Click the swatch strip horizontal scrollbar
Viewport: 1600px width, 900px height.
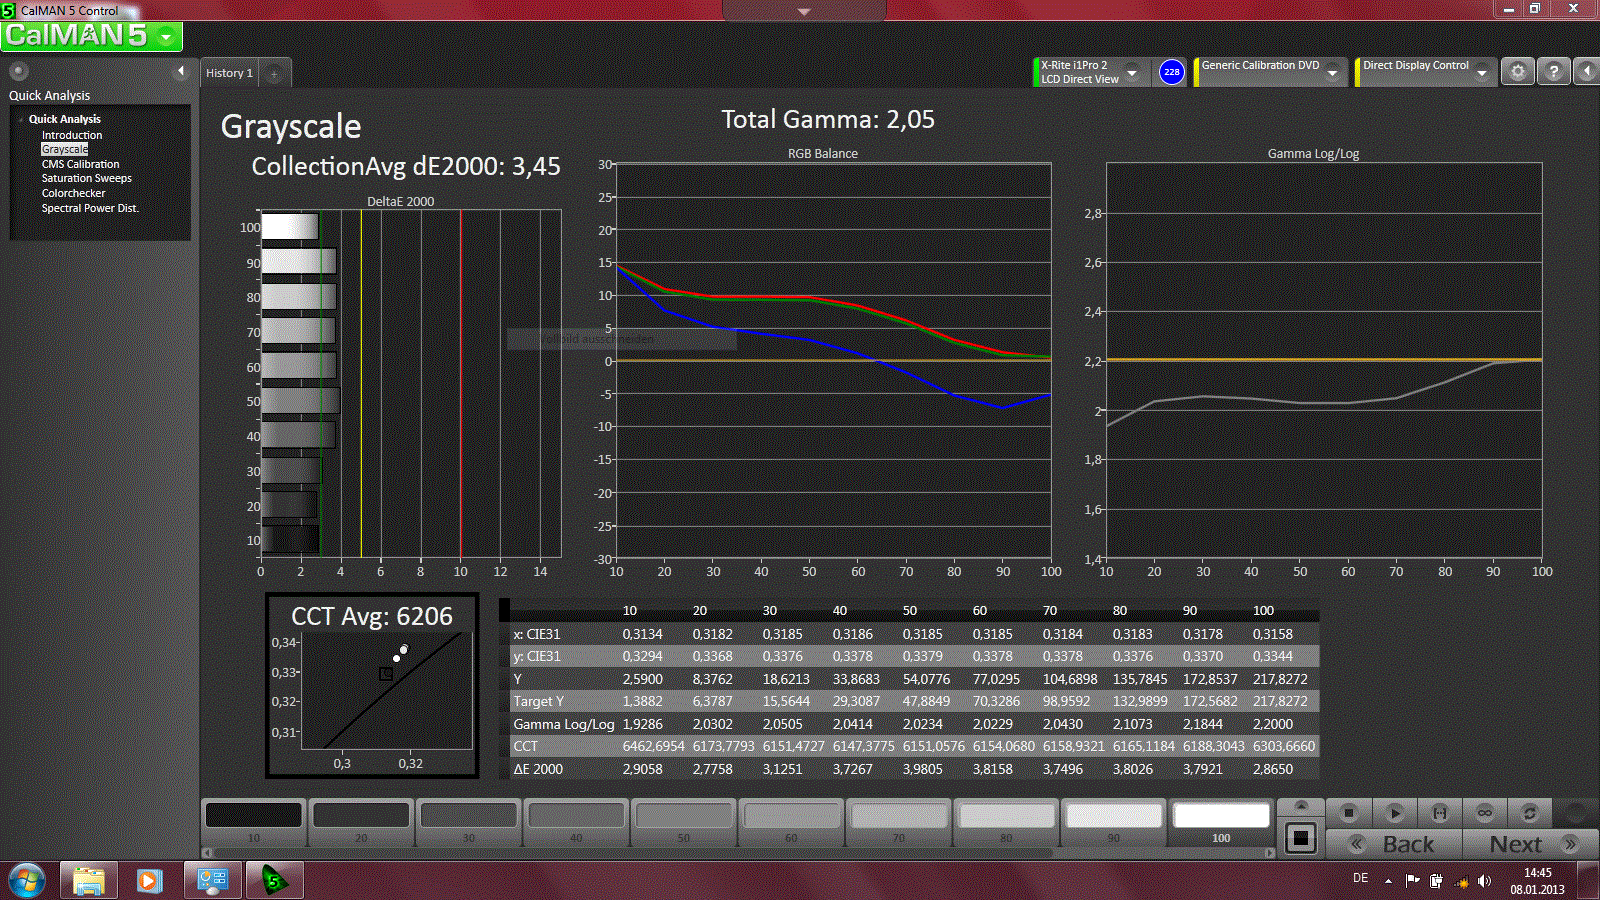tap(634, 853)
